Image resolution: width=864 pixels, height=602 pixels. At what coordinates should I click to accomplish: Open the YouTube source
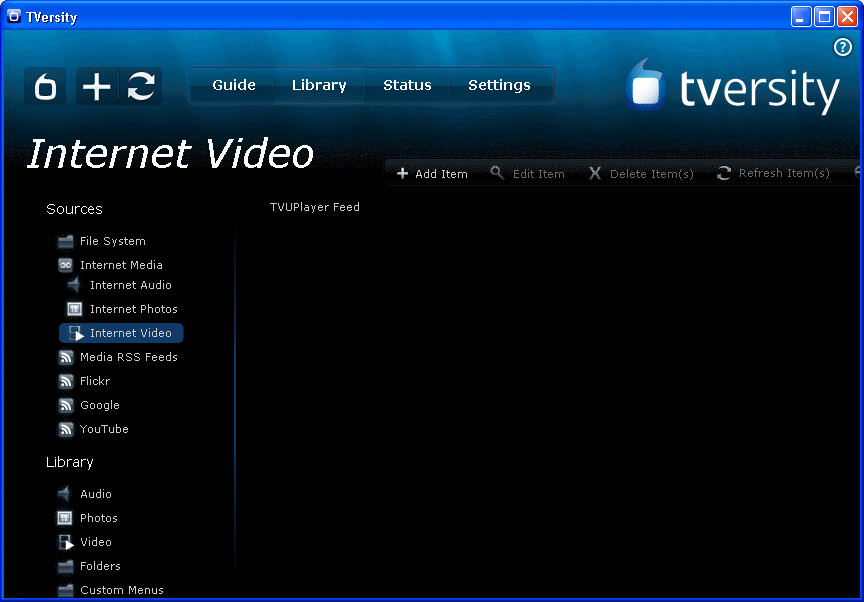point(104,429)
